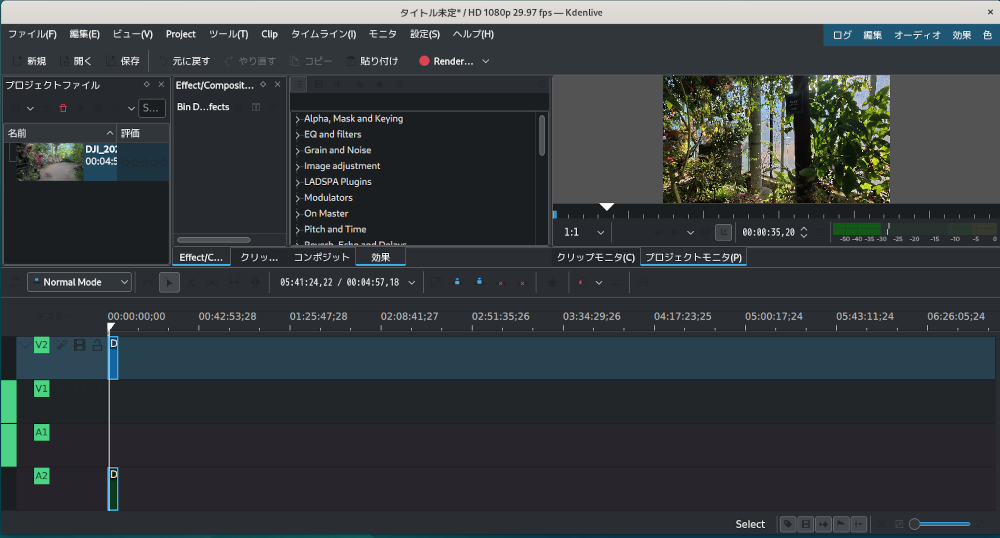Show favorite effects with star filter icon
1000x538 pixels.
click(379, 84)
